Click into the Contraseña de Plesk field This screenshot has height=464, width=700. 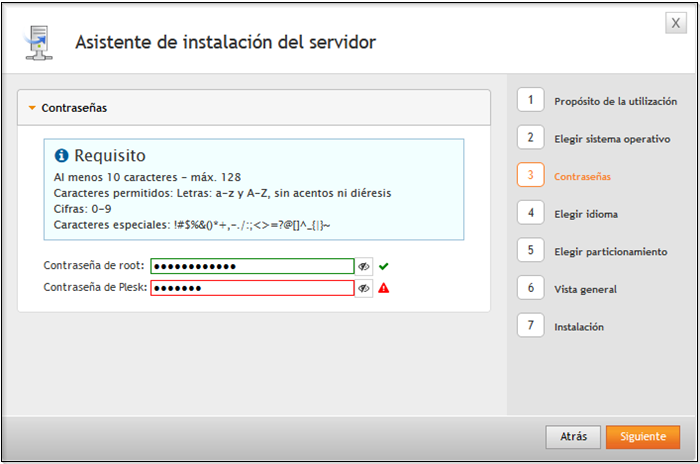coord(252,288)
